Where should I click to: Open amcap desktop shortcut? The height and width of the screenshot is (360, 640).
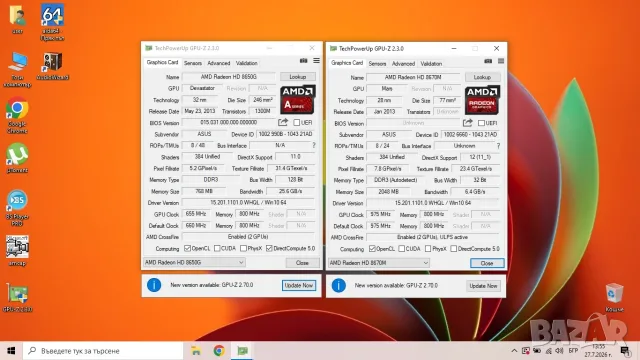tap(17, 251)
